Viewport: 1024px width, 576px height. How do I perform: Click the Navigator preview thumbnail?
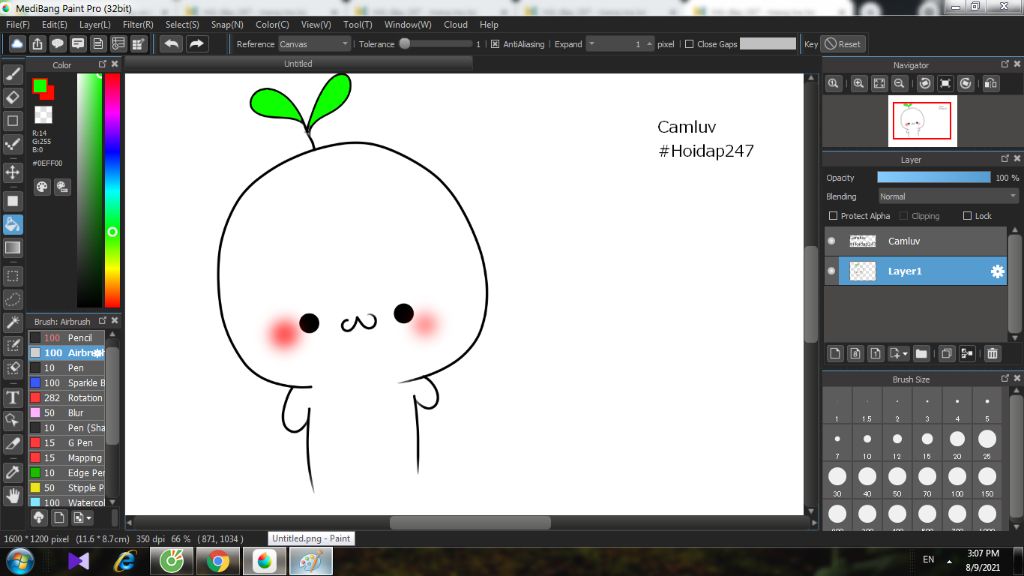click(x=922, y=121)
